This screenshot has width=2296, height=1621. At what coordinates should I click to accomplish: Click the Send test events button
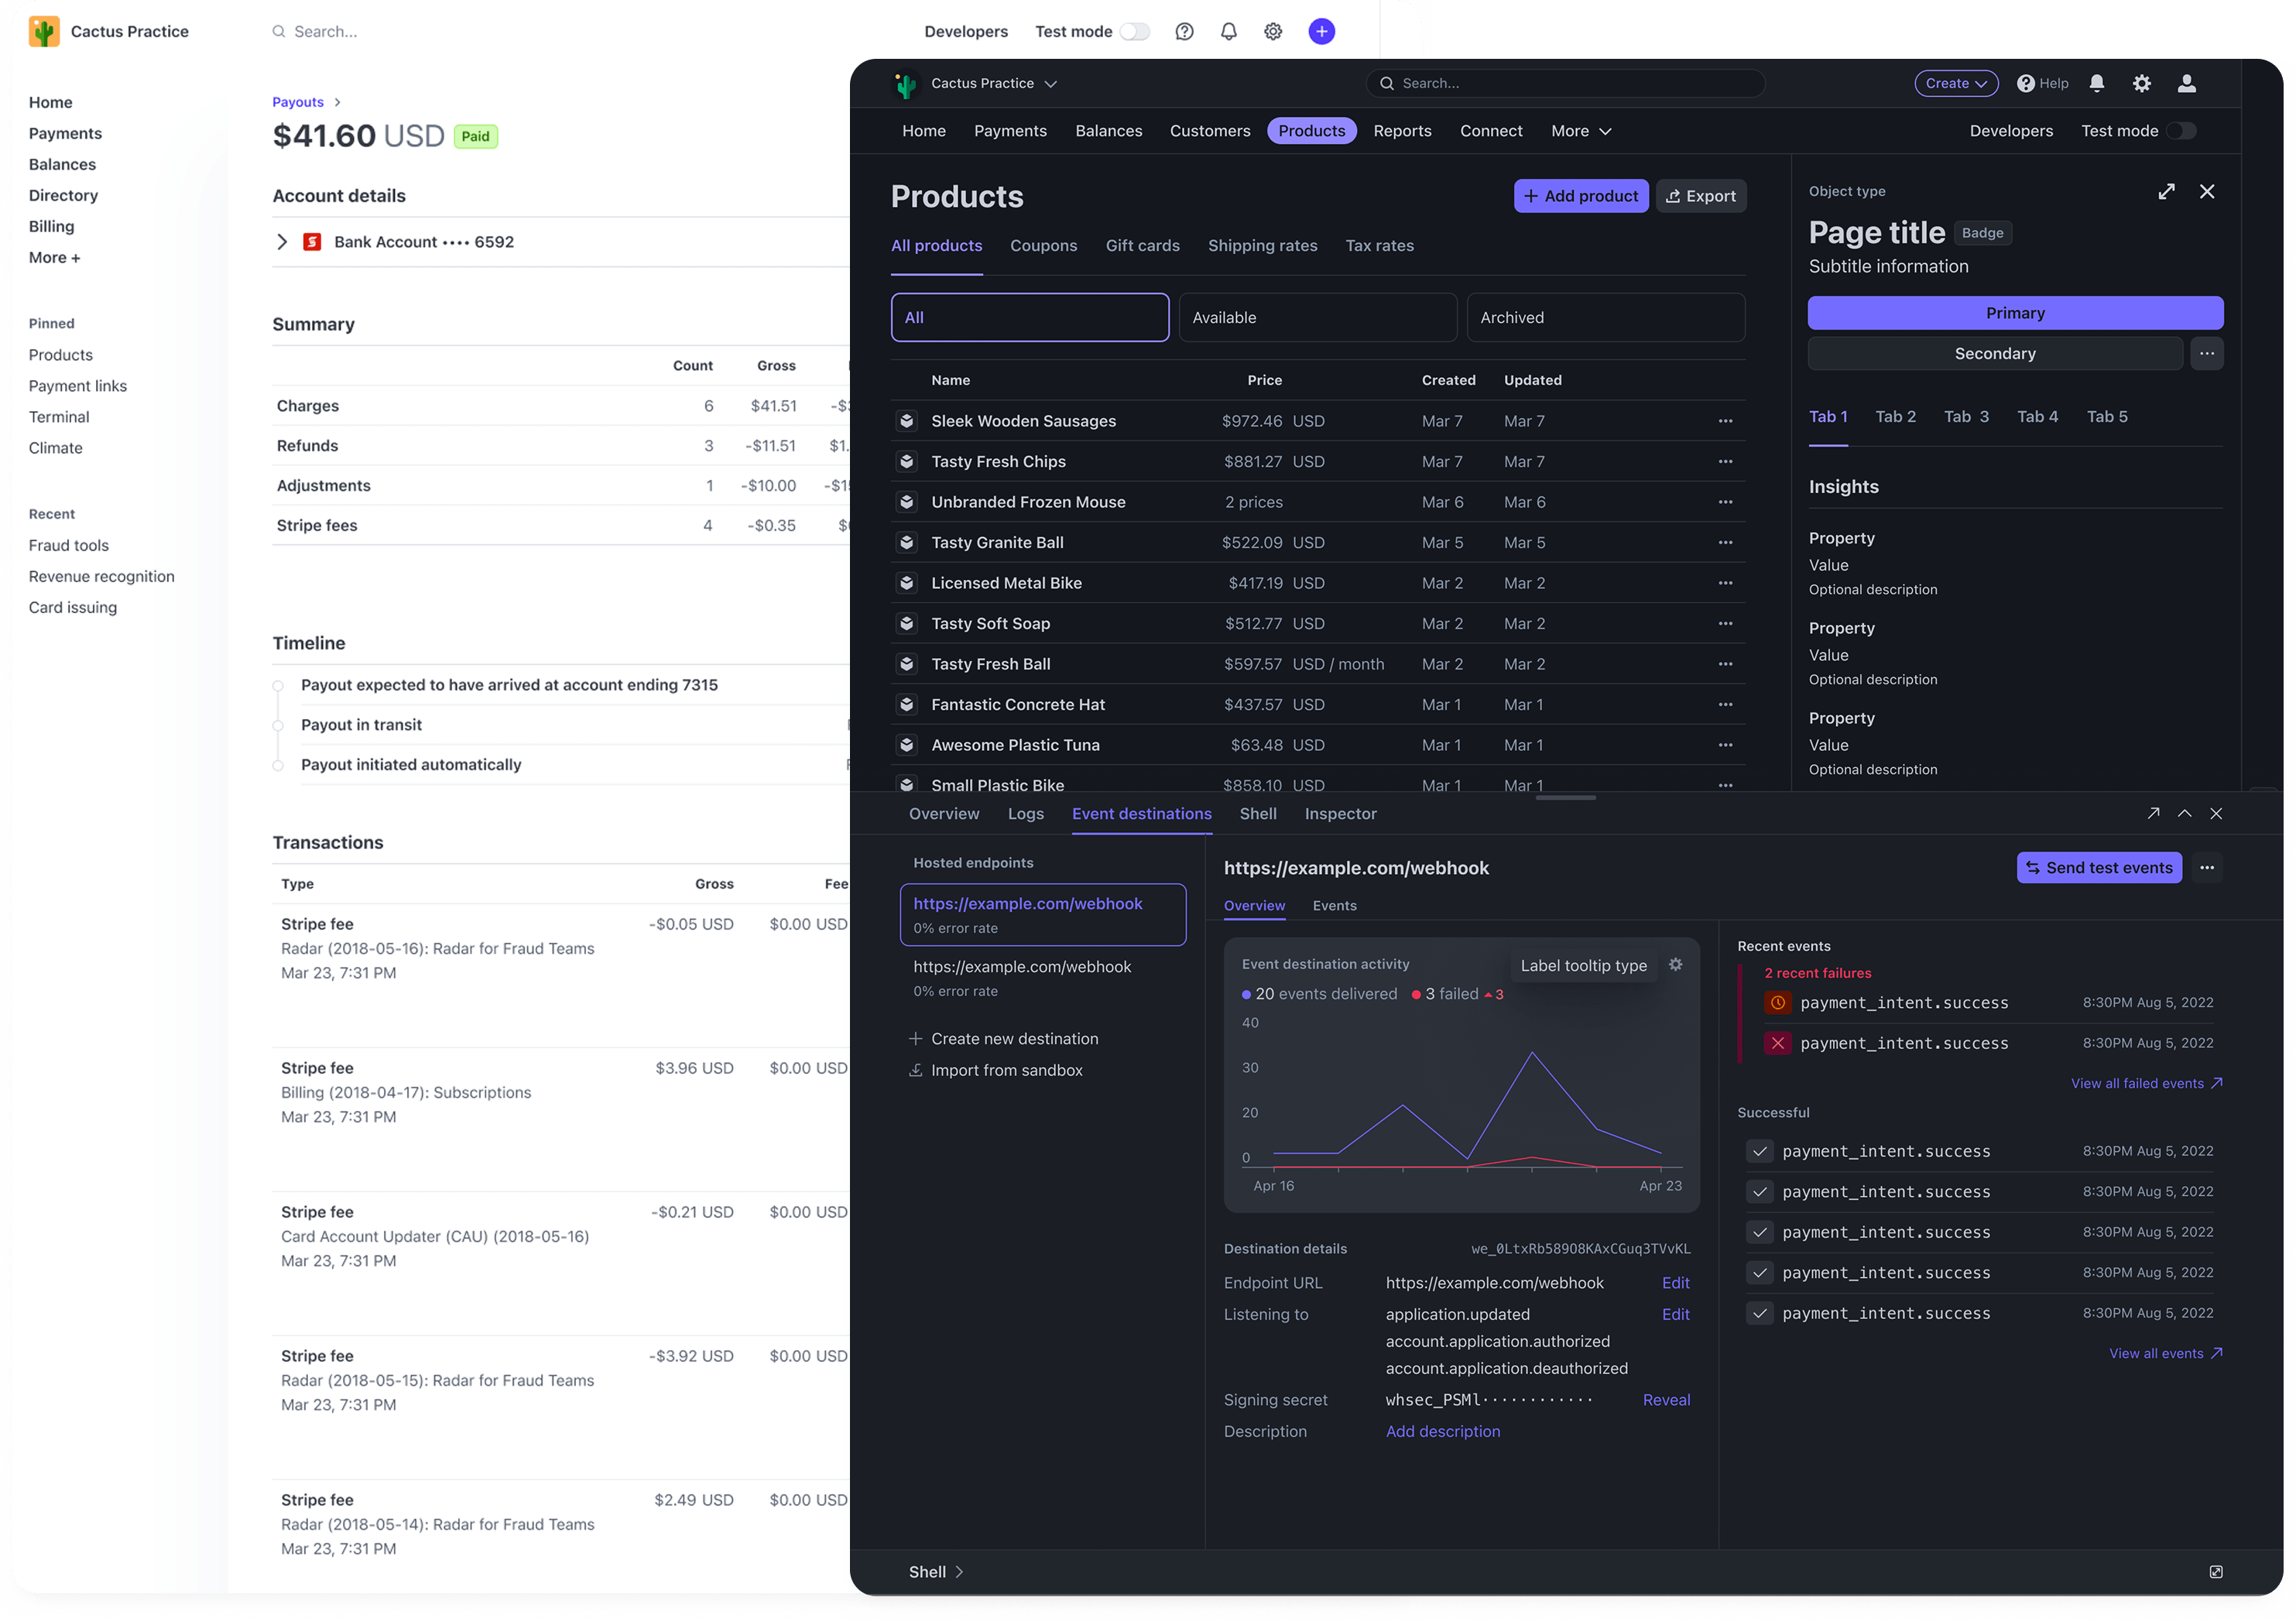[2098, 868]
